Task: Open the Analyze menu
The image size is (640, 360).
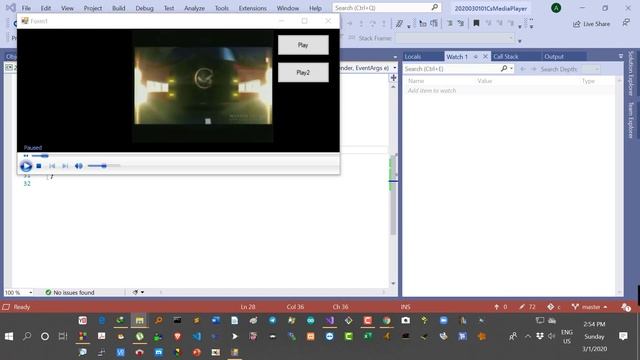Action: [x=194, y=8]
